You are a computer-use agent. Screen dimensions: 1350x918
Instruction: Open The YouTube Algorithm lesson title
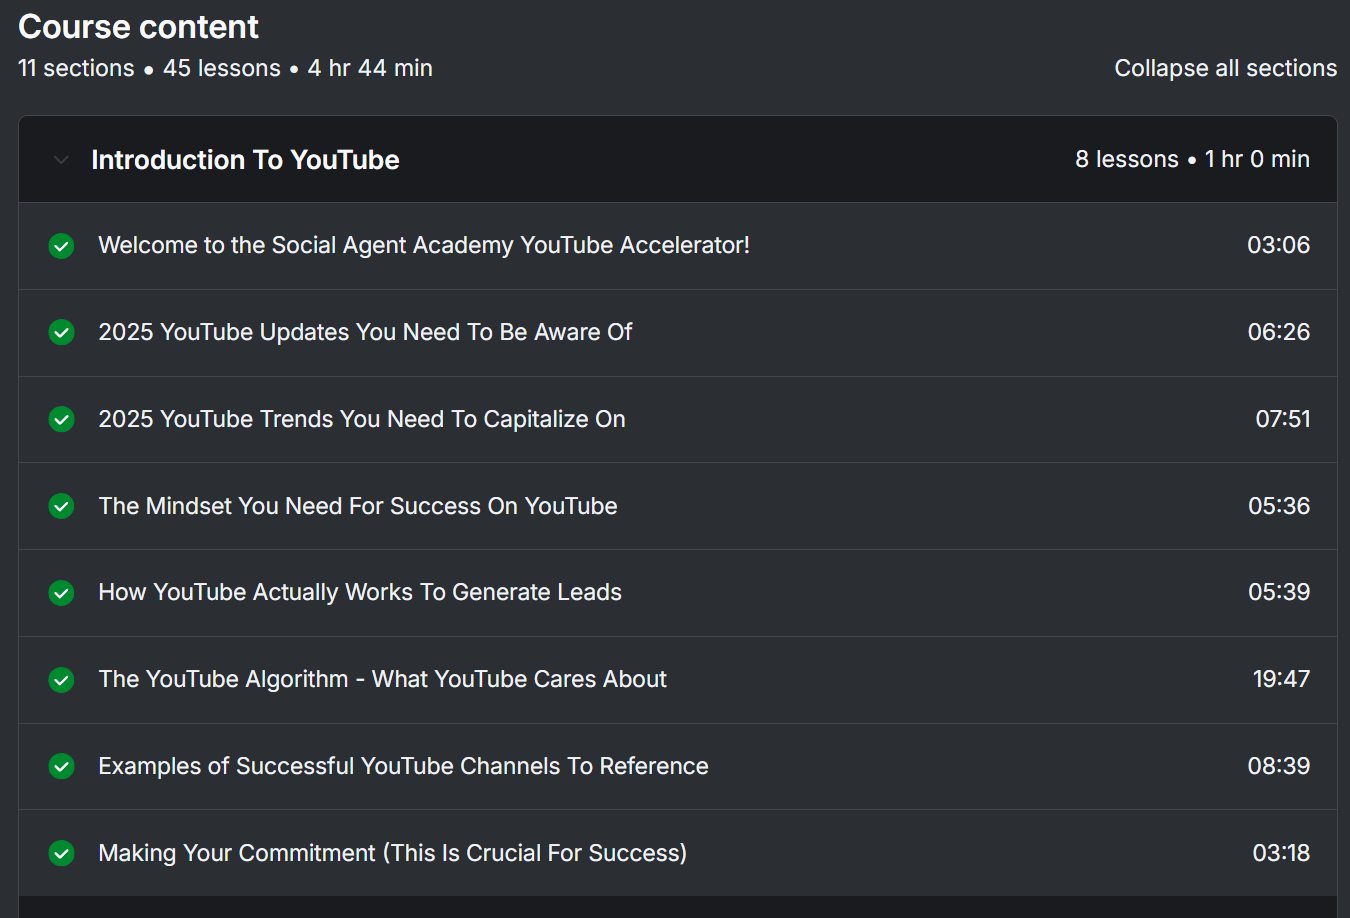click(x=382, y=679)
